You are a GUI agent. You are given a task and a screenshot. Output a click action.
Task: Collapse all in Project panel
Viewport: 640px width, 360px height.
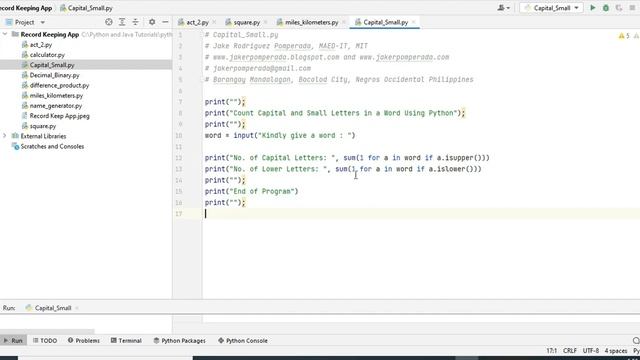pyautogui.click(x=136, y=22)
